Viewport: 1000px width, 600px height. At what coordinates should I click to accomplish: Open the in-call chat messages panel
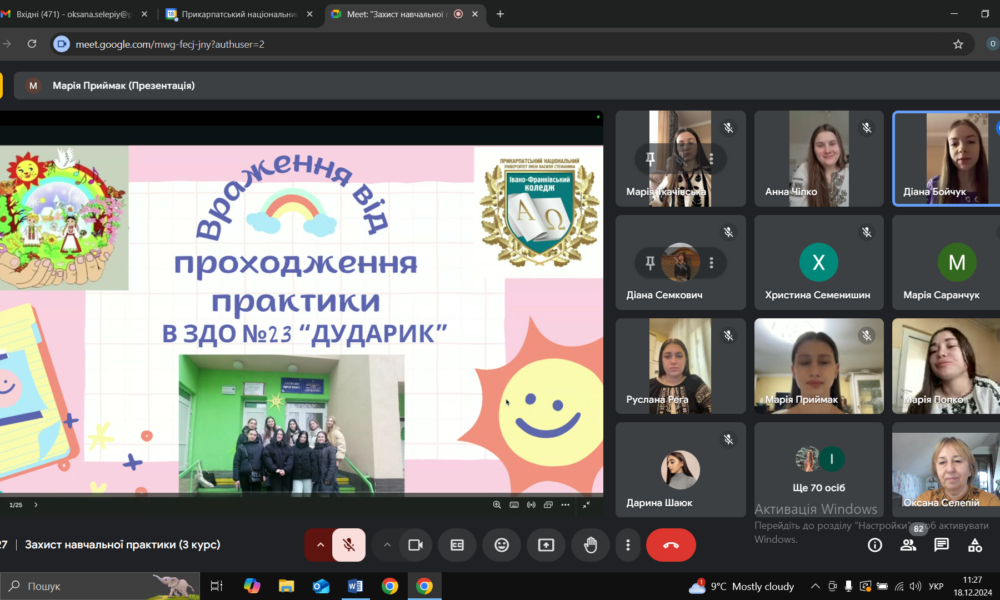[941, 545]
